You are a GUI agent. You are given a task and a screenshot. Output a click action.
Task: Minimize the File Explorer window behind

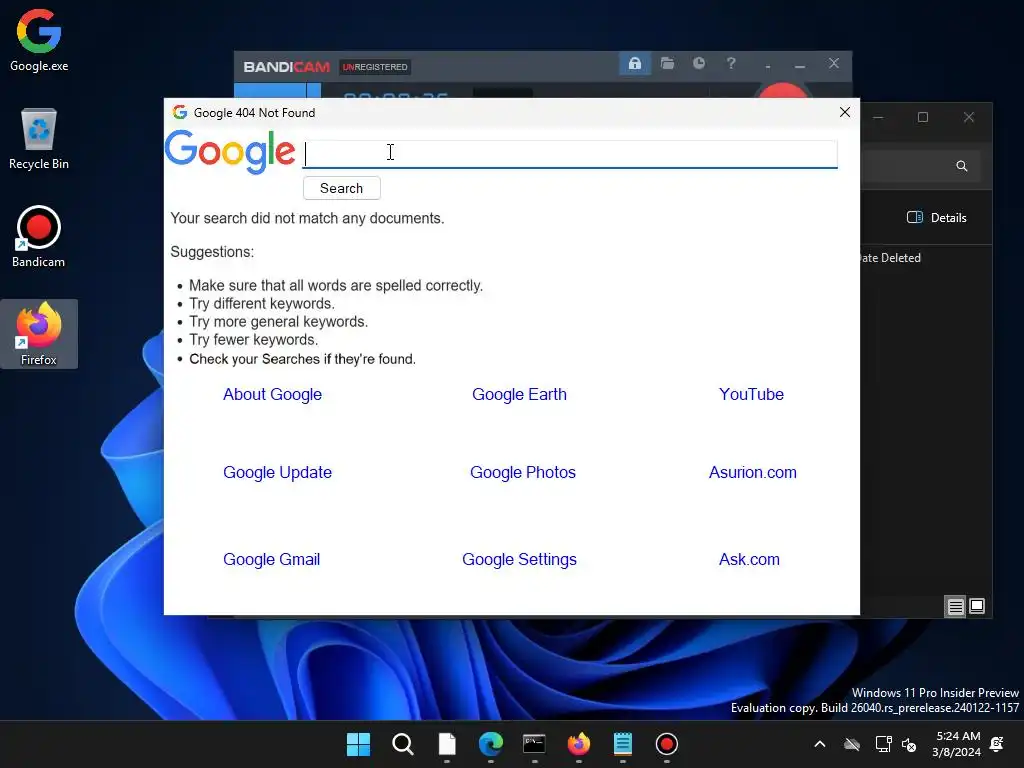878,118
